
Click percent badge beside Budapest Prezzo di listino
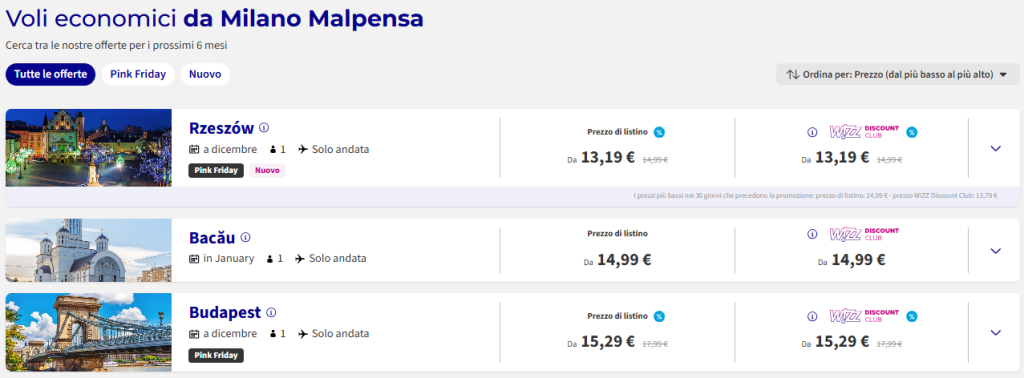tap(659, 317)
